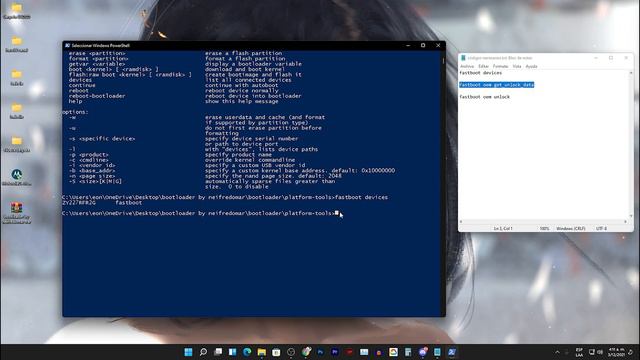Click 'fastboot oem unlock' line in Notepad

coord(484,97)
